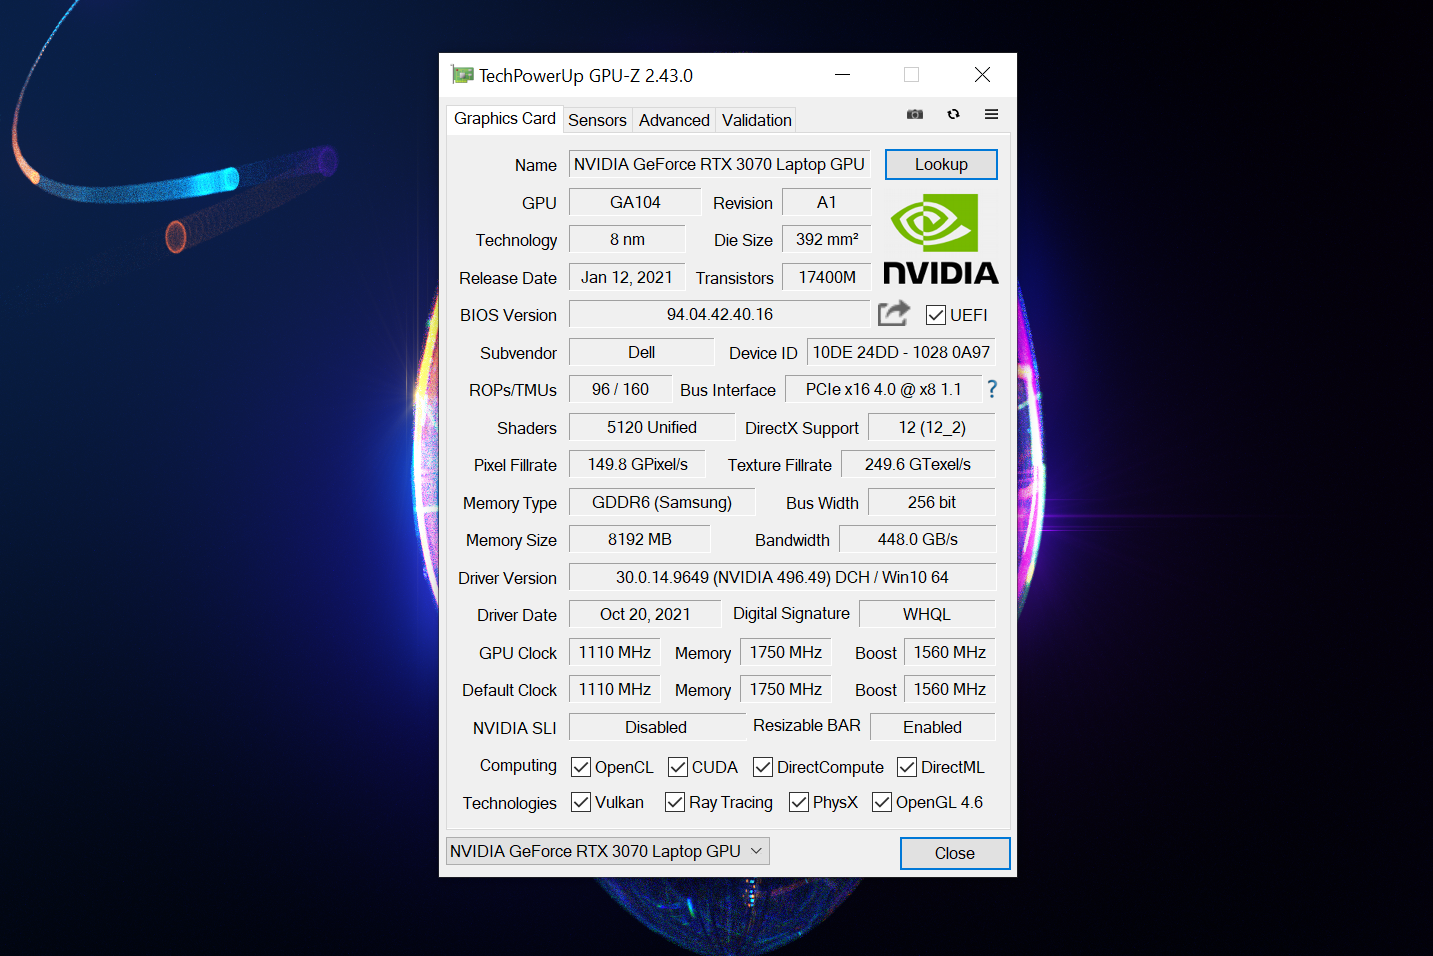
Task: Click the BIOS export share icon
Action: point(894,313)
